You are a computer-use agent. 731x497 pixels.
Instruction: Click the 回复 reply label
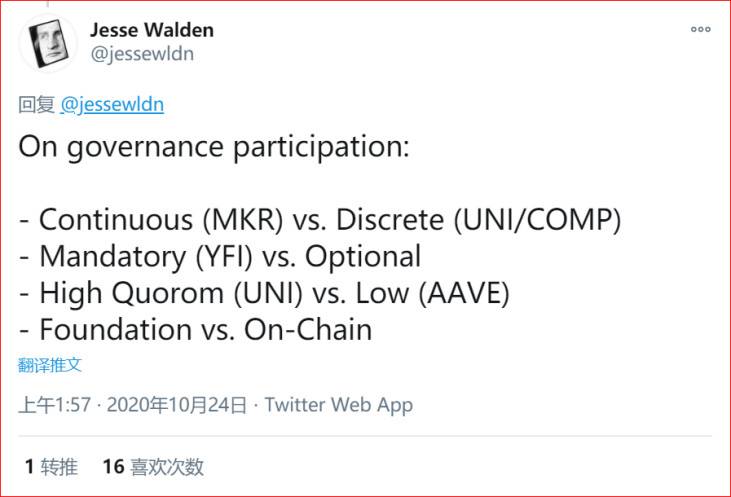point(36,104)
